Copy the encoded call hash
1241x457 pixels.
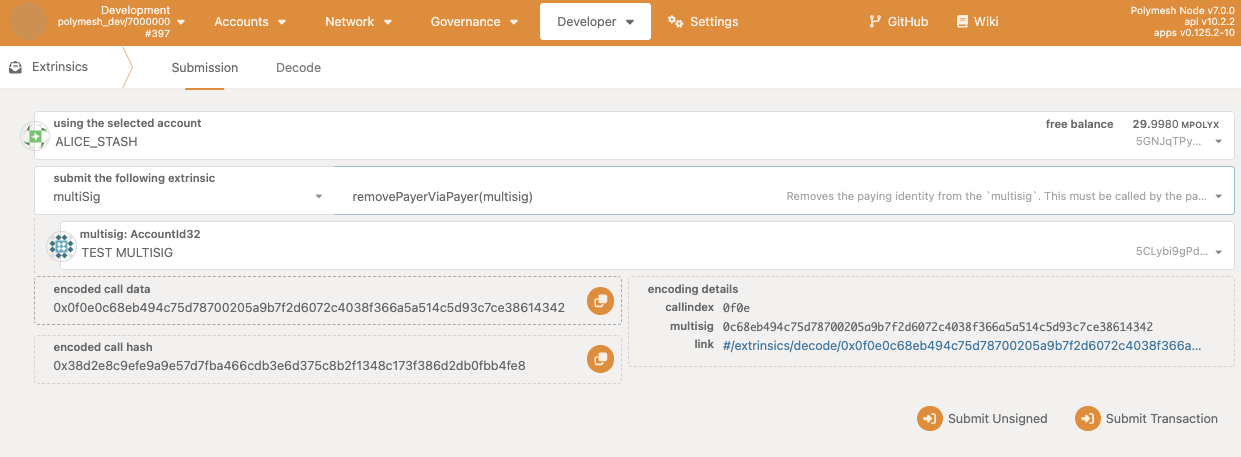pos(600,358)
